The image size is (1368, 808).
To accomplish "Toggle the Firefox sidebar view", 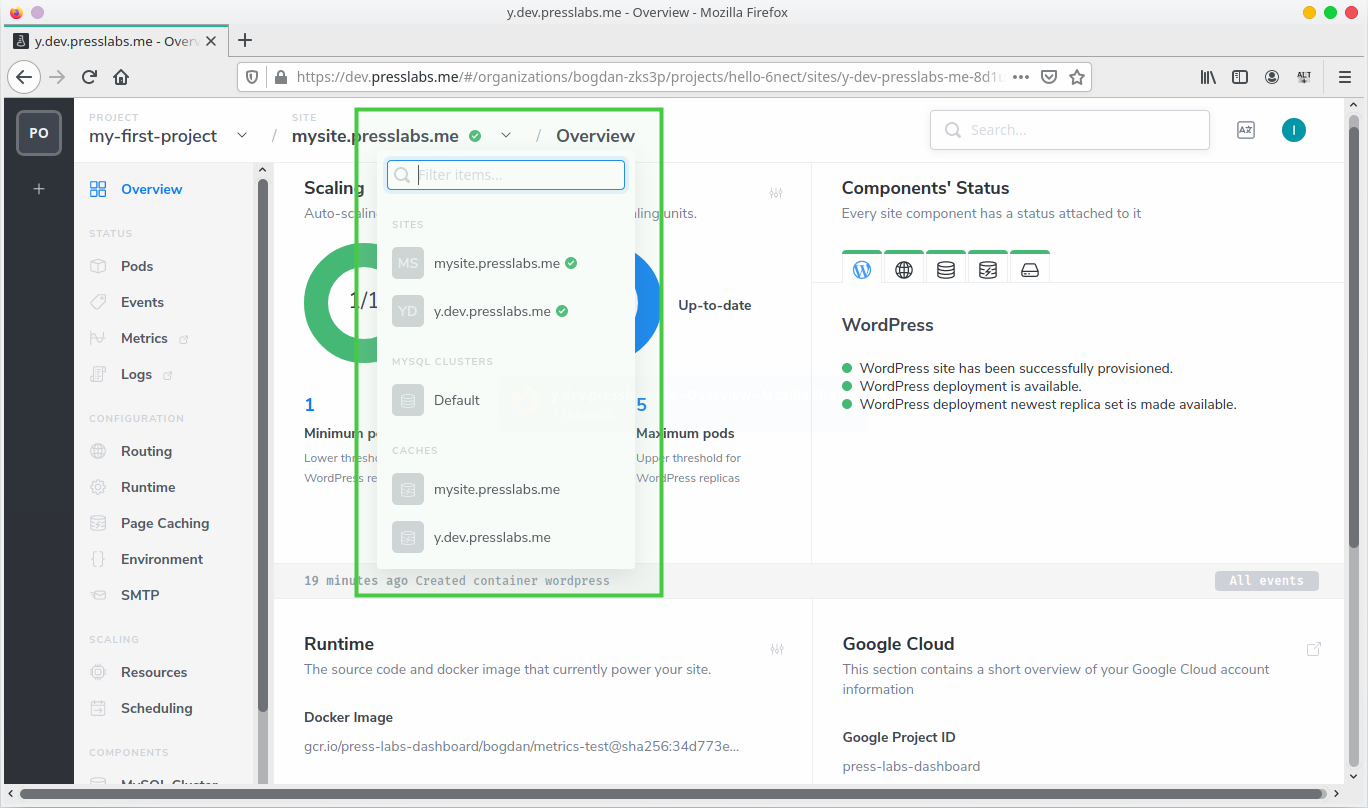I will tap(1240, 77).
